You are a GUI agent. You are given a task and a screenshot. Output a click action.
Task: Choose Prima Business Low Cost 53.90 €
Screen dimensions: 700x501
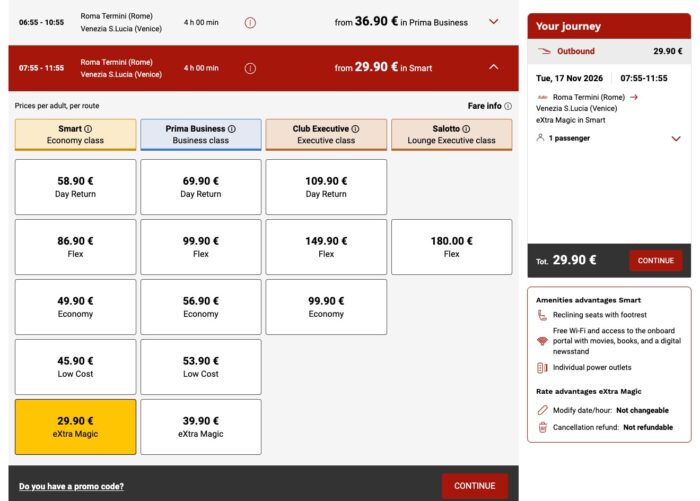click(x=201, y=367)
